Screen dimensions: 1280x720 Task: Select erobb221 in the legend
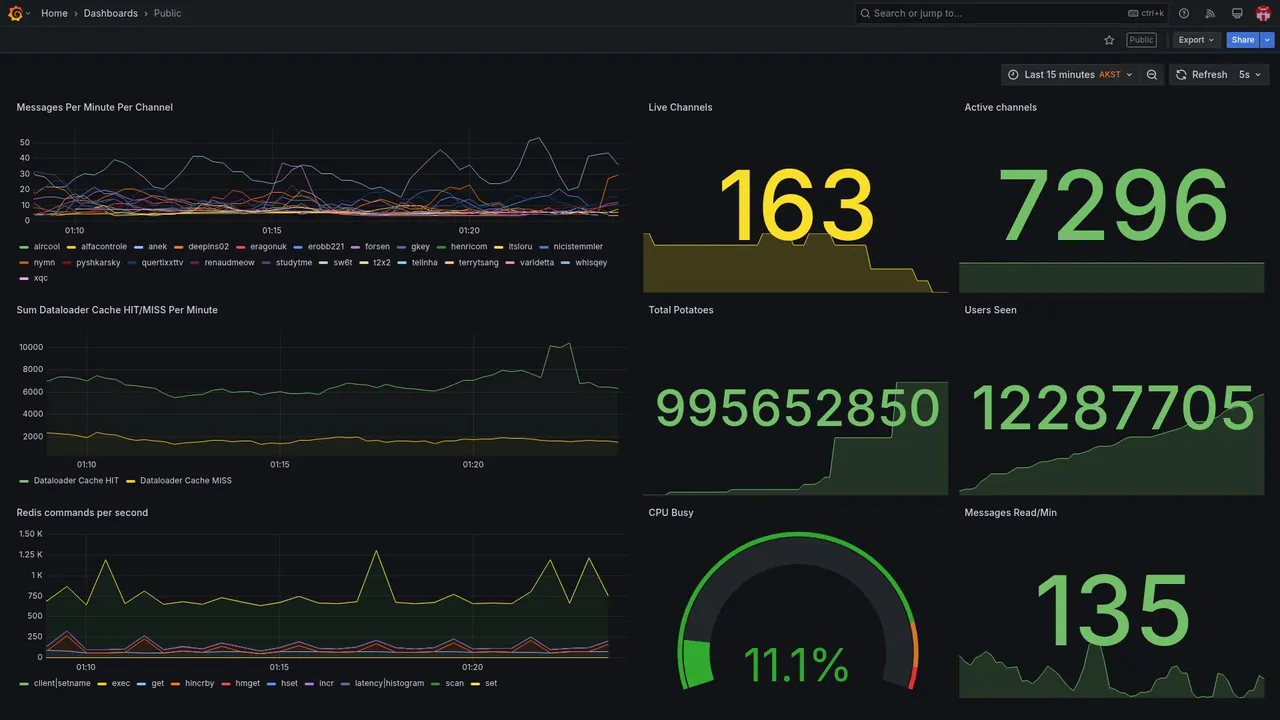click(326, 246)
